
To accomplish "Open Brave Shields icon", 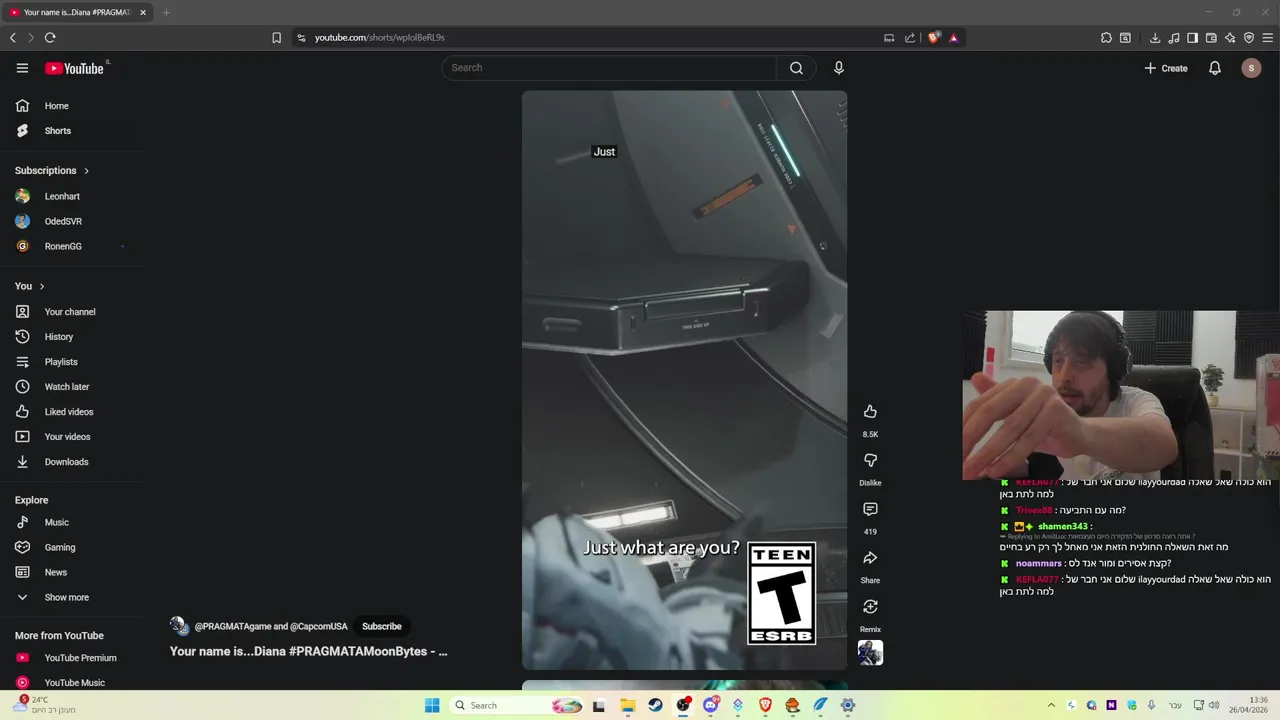I will [x=934, y=38].
